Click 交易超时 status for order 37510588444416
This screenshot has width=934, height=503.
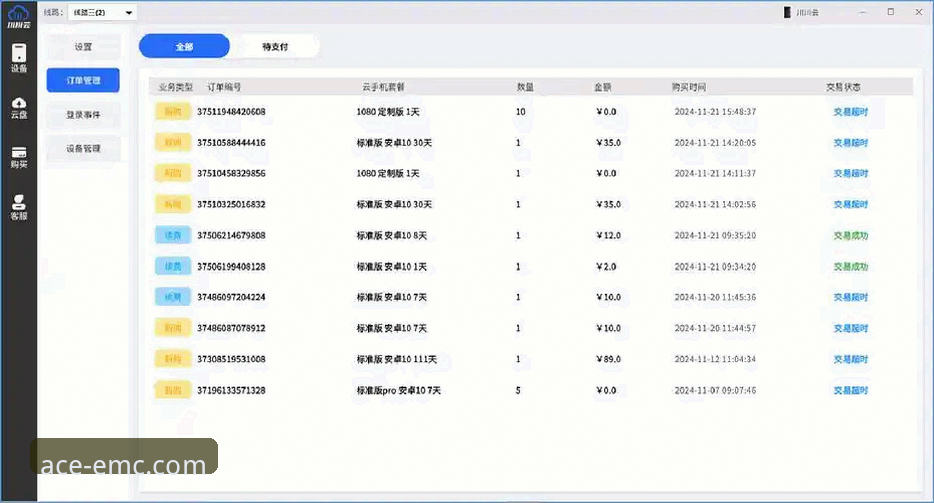851,143
